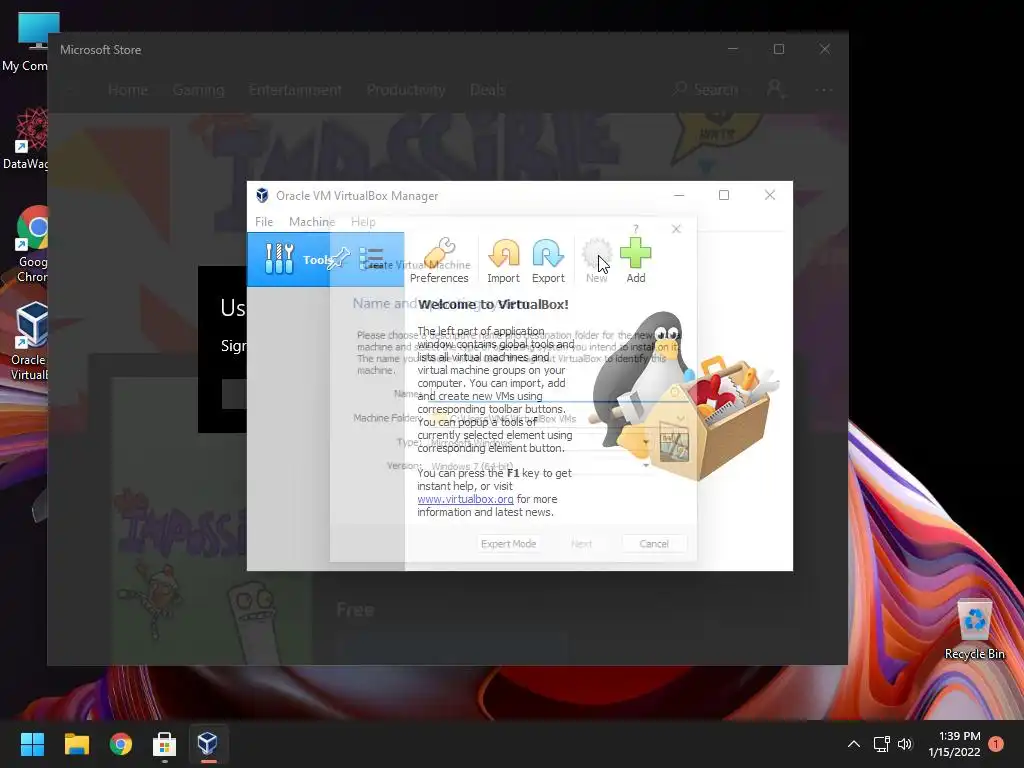1024x768 pixels.
Task: Expand the Type dropdown in dialog
Action: coord(646,442)
